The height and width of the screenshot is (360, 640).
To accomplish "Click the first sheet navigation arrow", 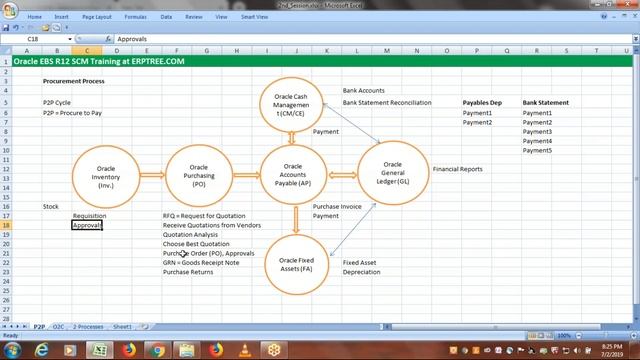I will pos(4,327).
